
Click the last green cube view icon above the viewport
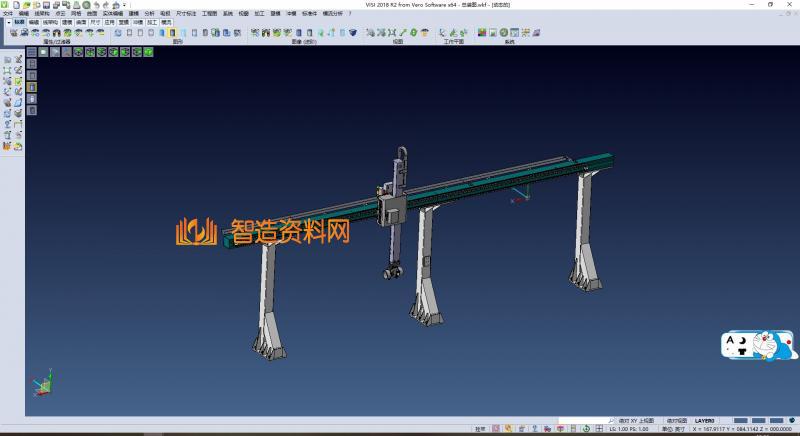148,52
